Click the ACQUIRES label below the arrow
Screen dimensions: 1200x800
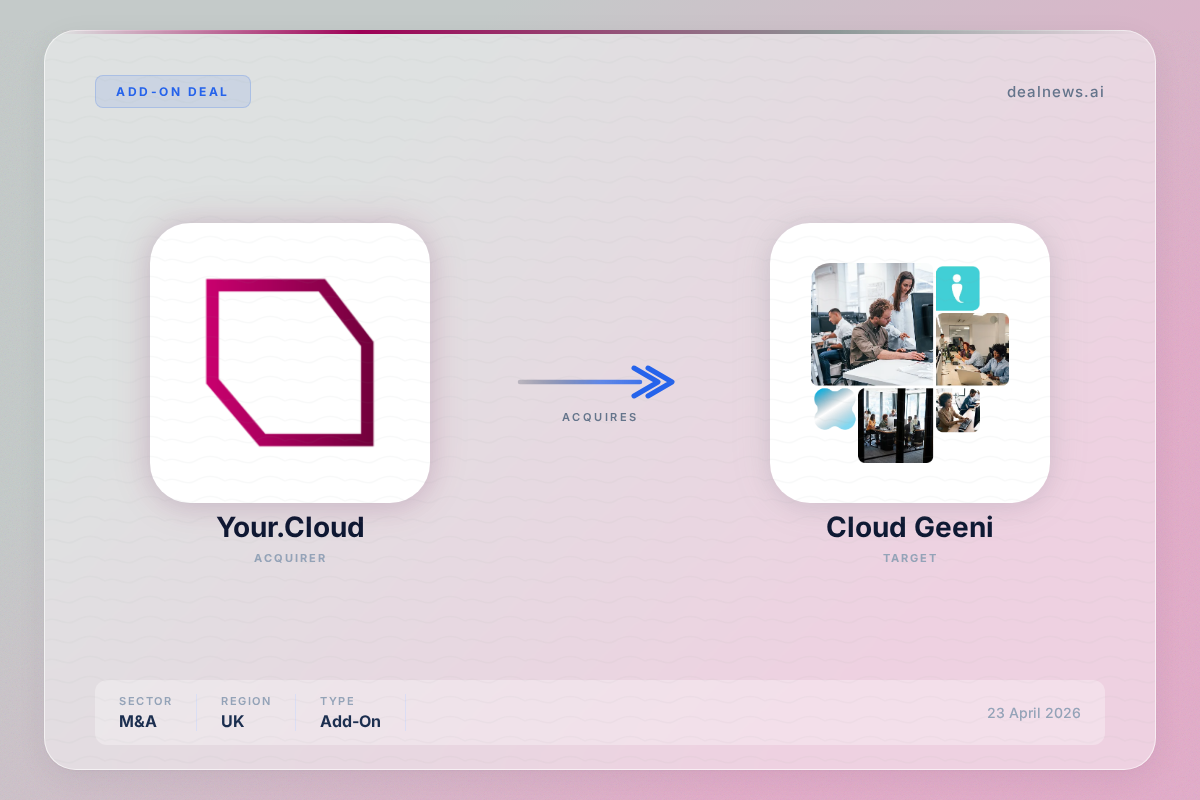[599, 417]
